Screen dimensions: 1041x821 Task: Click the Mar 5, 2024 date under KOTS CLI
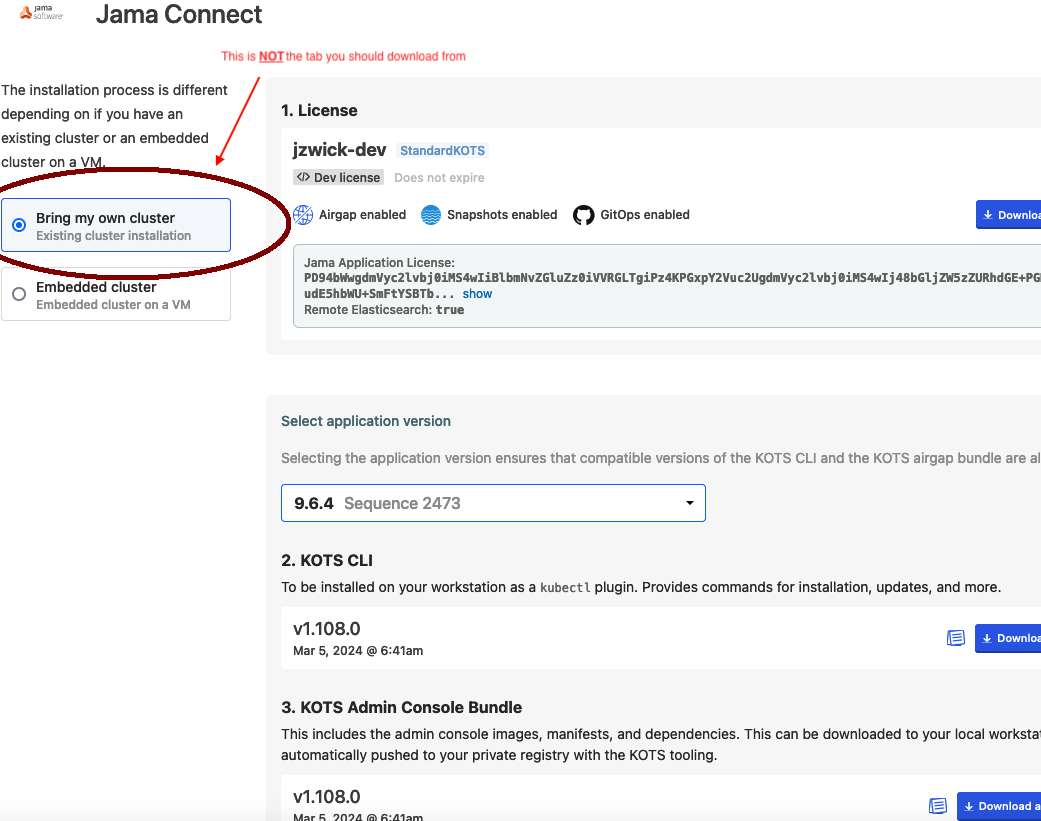358,651
